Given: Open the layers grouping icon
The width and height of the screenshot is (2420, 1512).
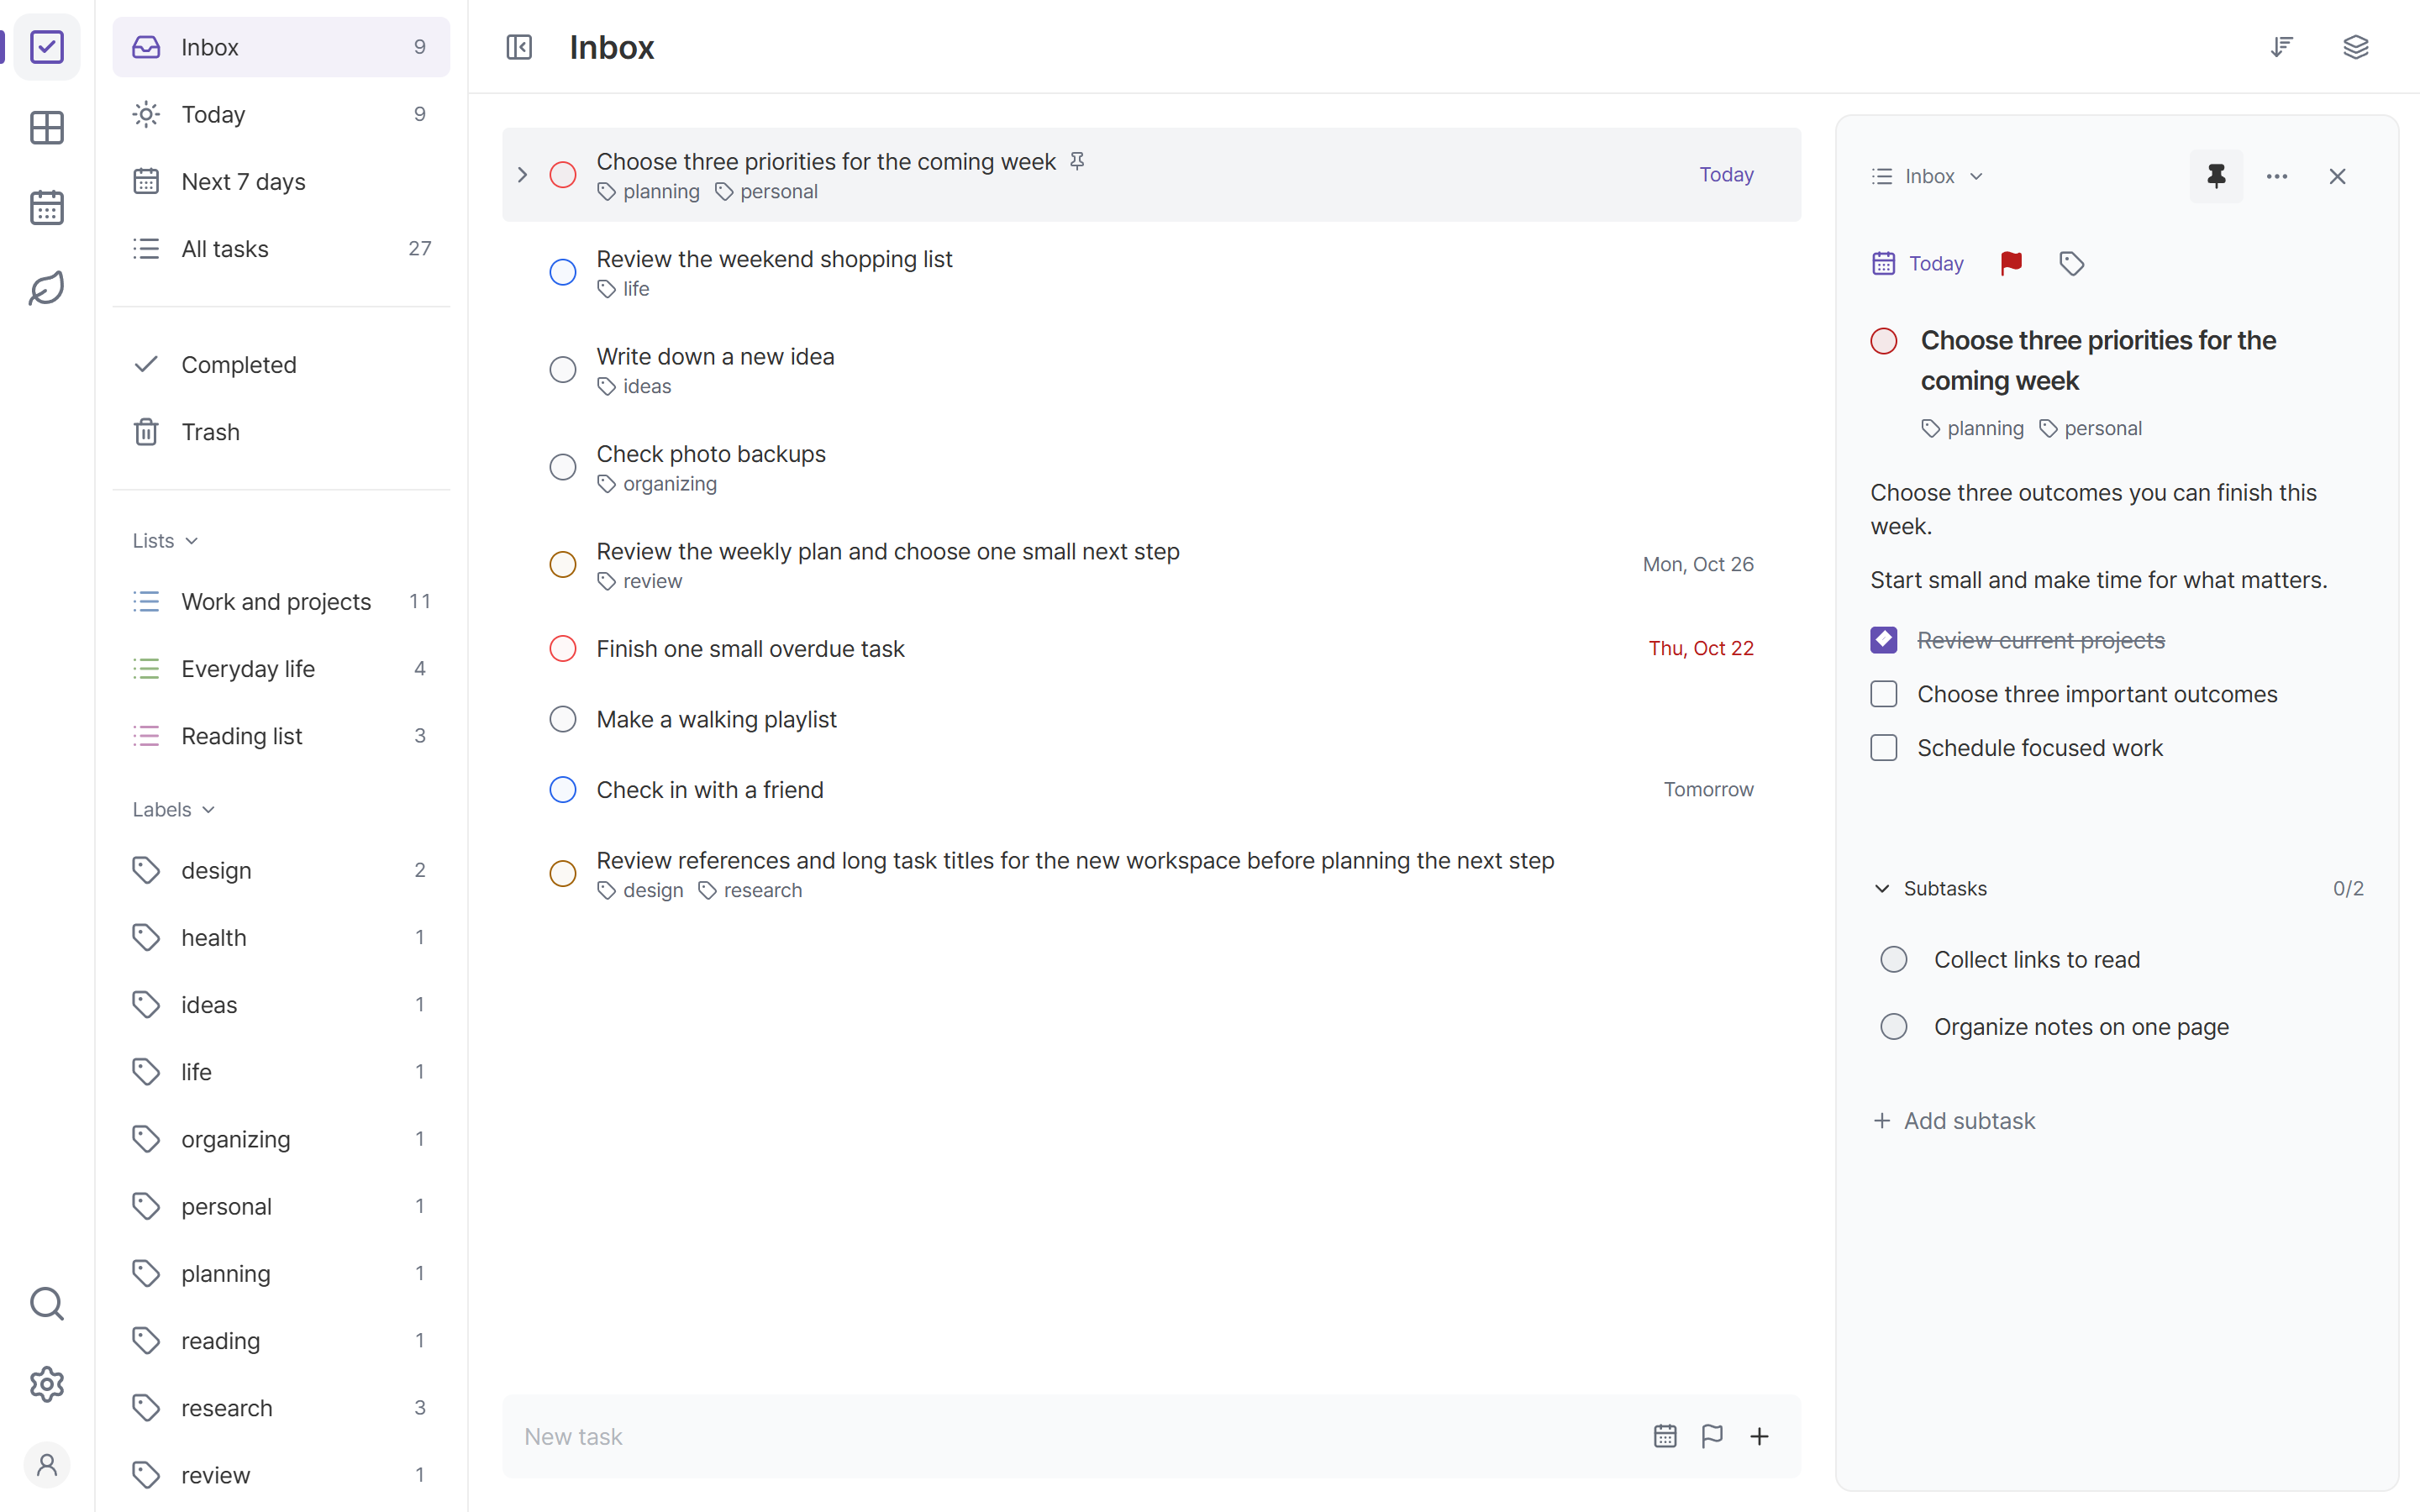Looking at the screenshot, I should (x=2356, y=47).
